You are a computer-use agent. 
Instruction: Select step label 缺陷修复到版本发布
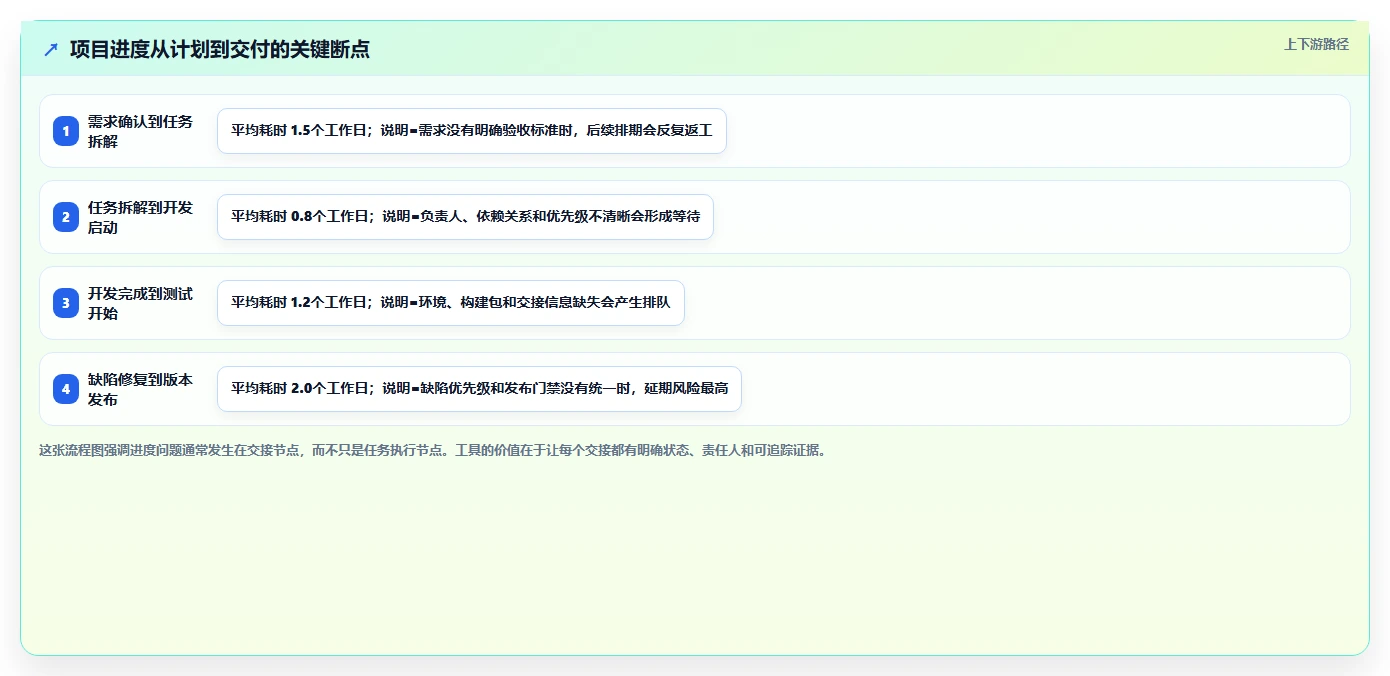click(141, 389)
